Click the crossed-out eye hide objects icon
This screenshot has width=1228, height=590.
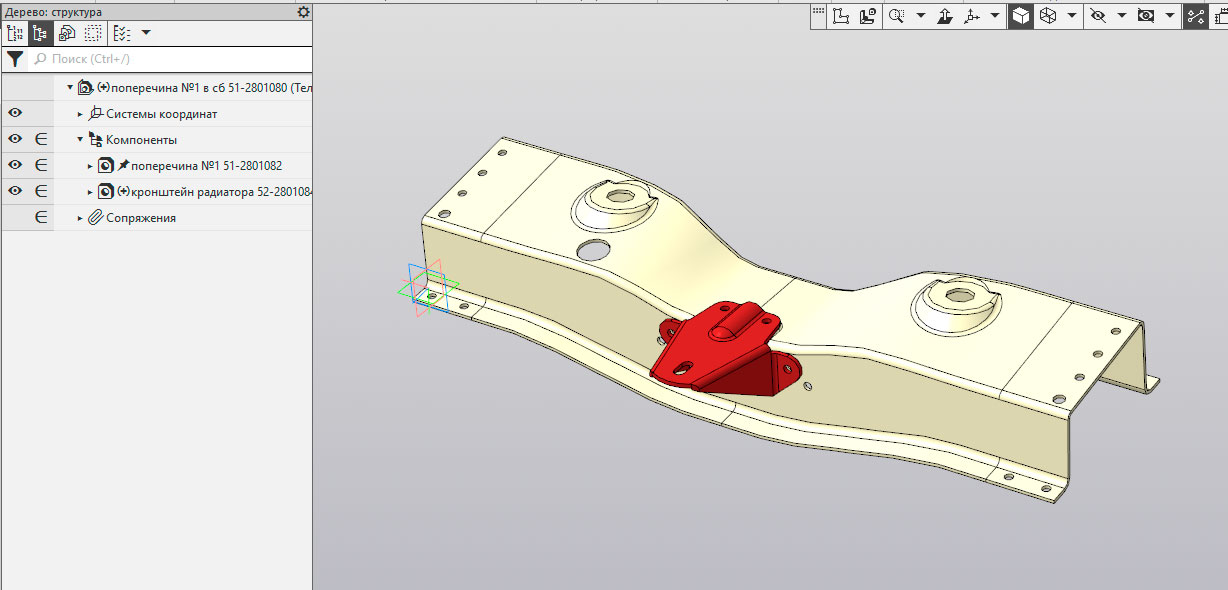click(1098, 16)
